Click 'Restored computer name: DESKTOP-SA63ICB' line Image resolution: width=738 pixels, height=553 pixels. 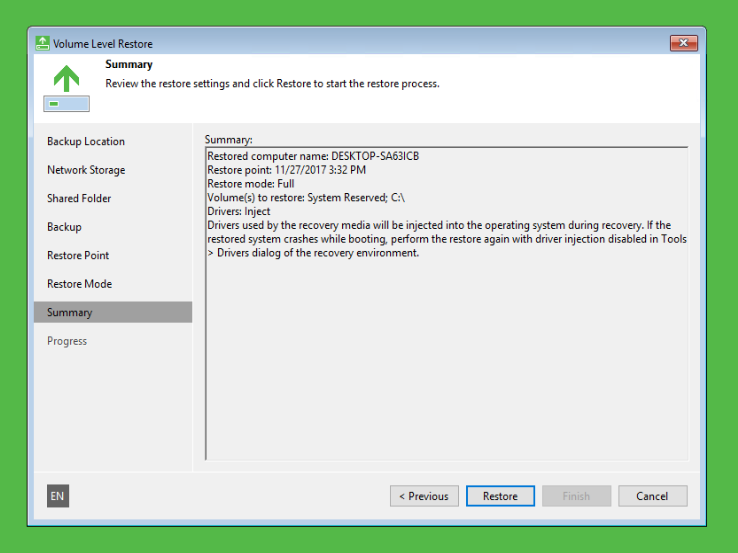(313, 156)
